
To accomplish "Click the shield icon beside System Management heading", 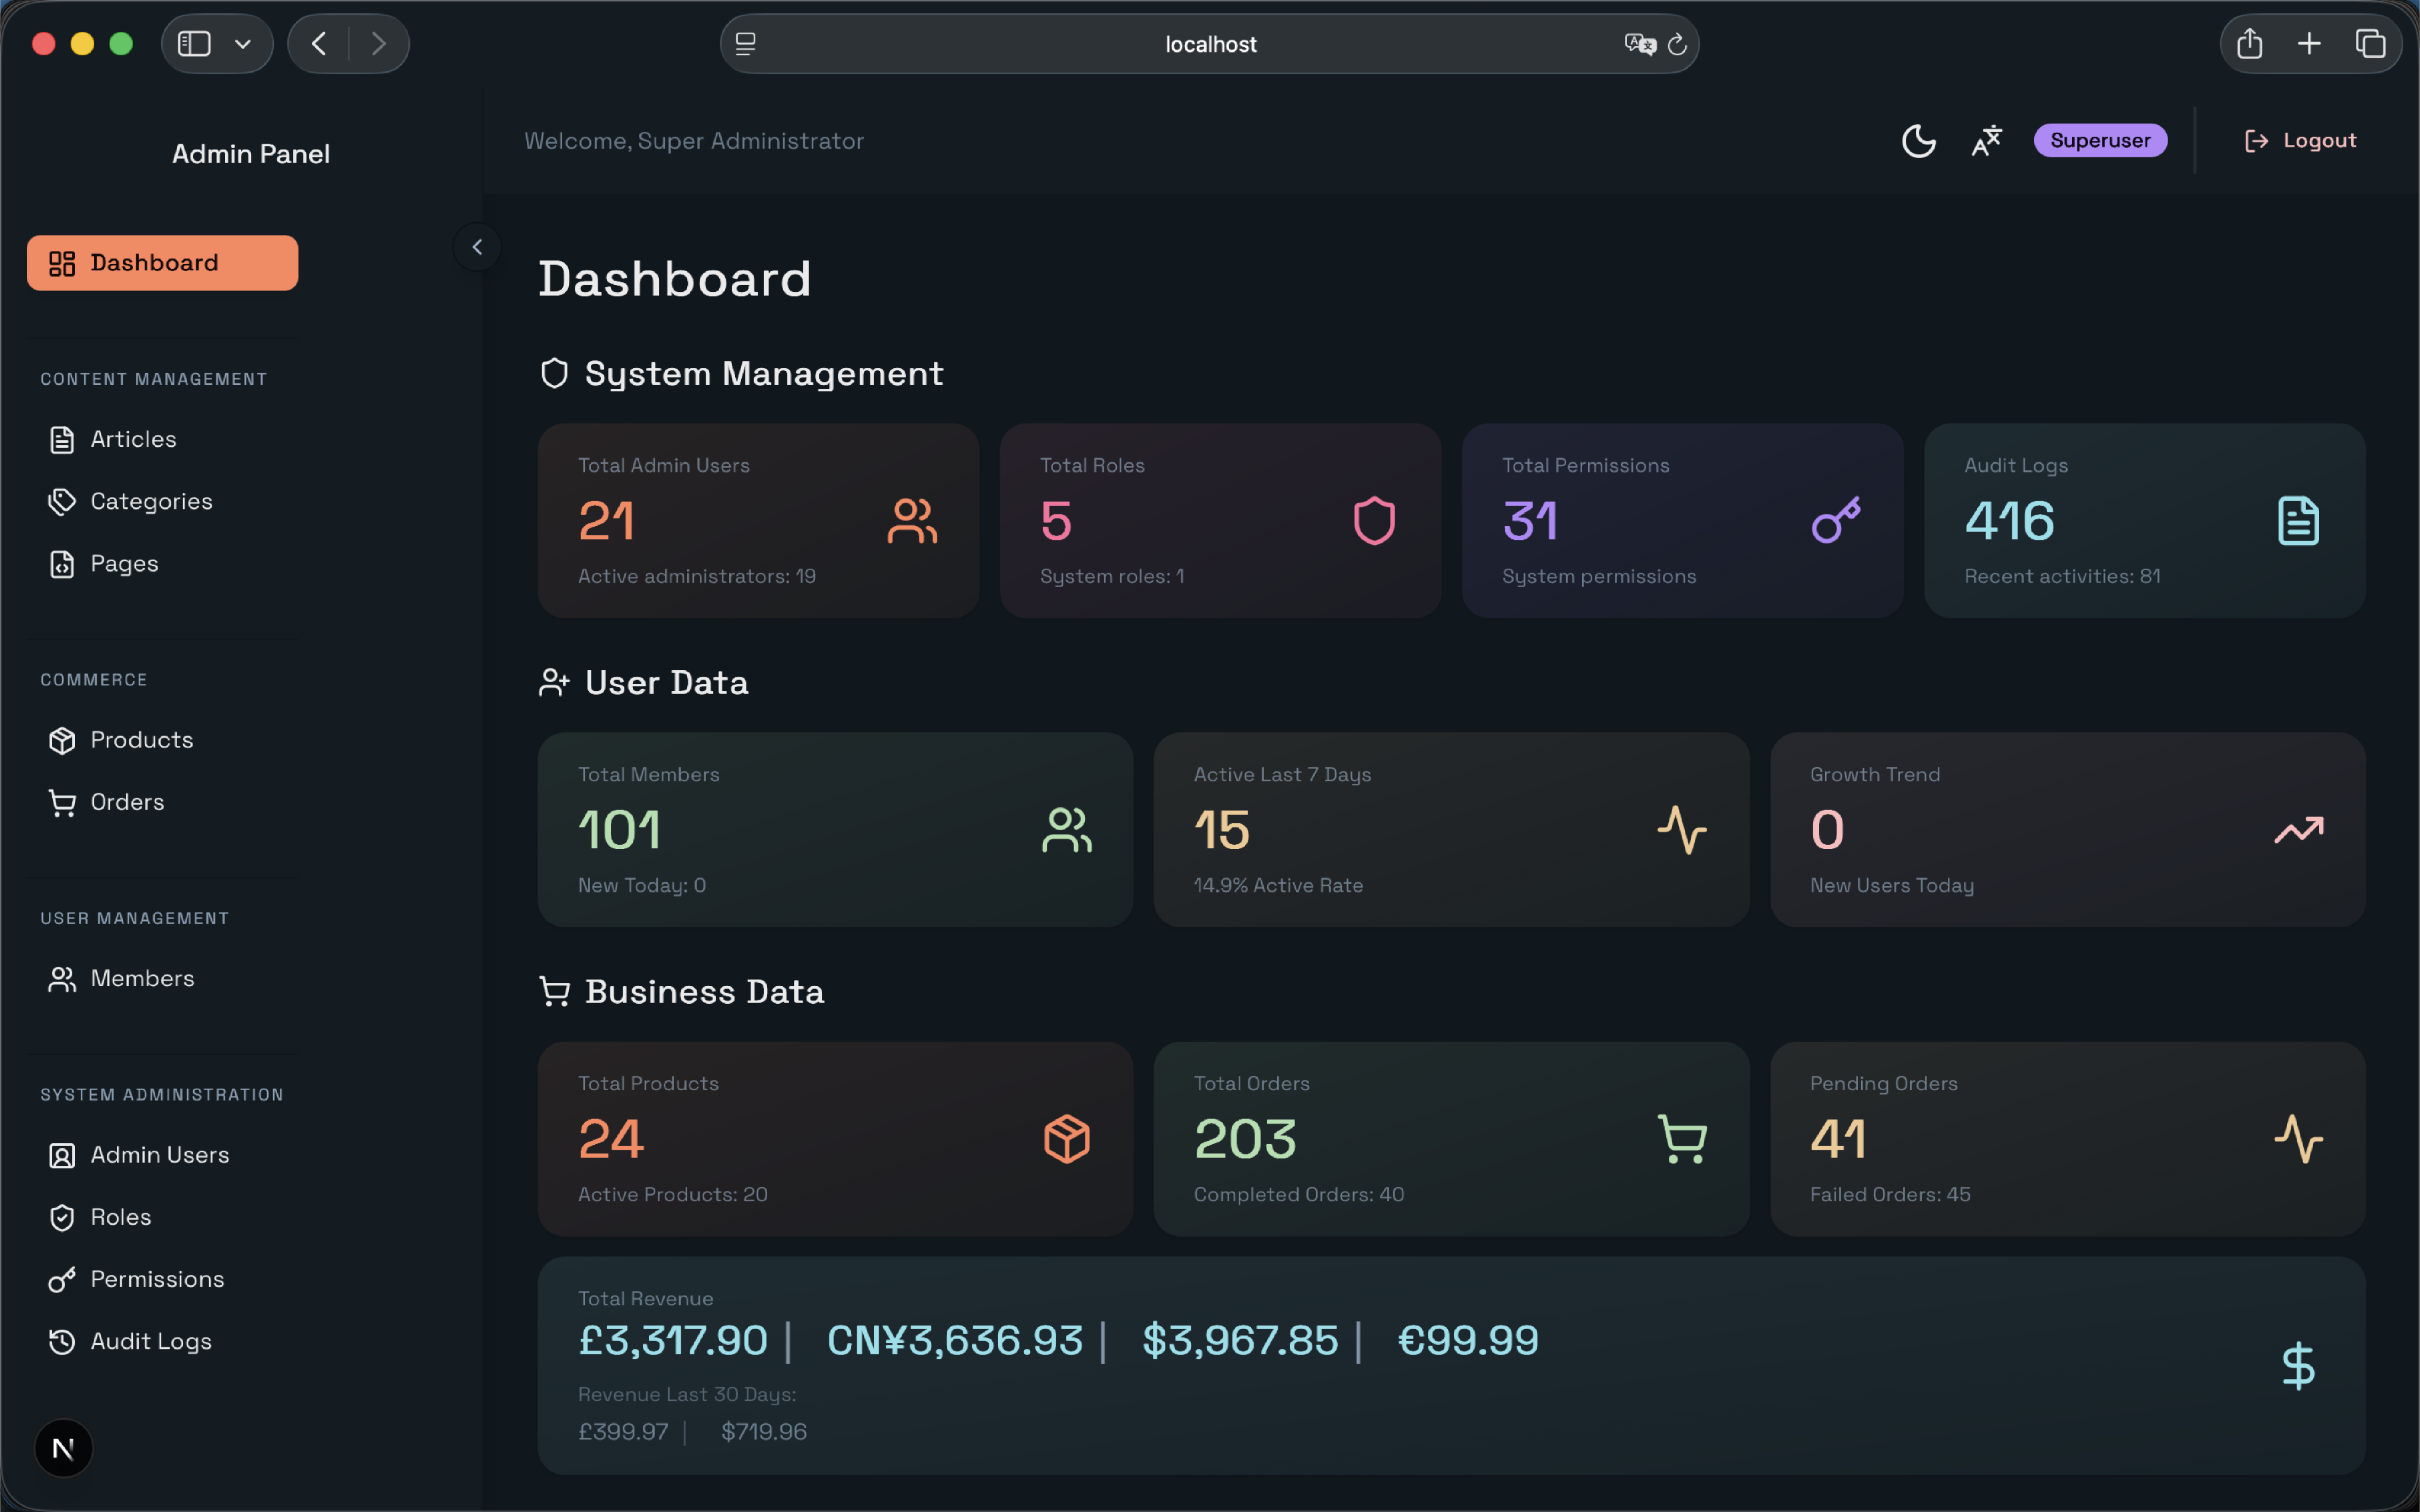I will coord(554,374).
